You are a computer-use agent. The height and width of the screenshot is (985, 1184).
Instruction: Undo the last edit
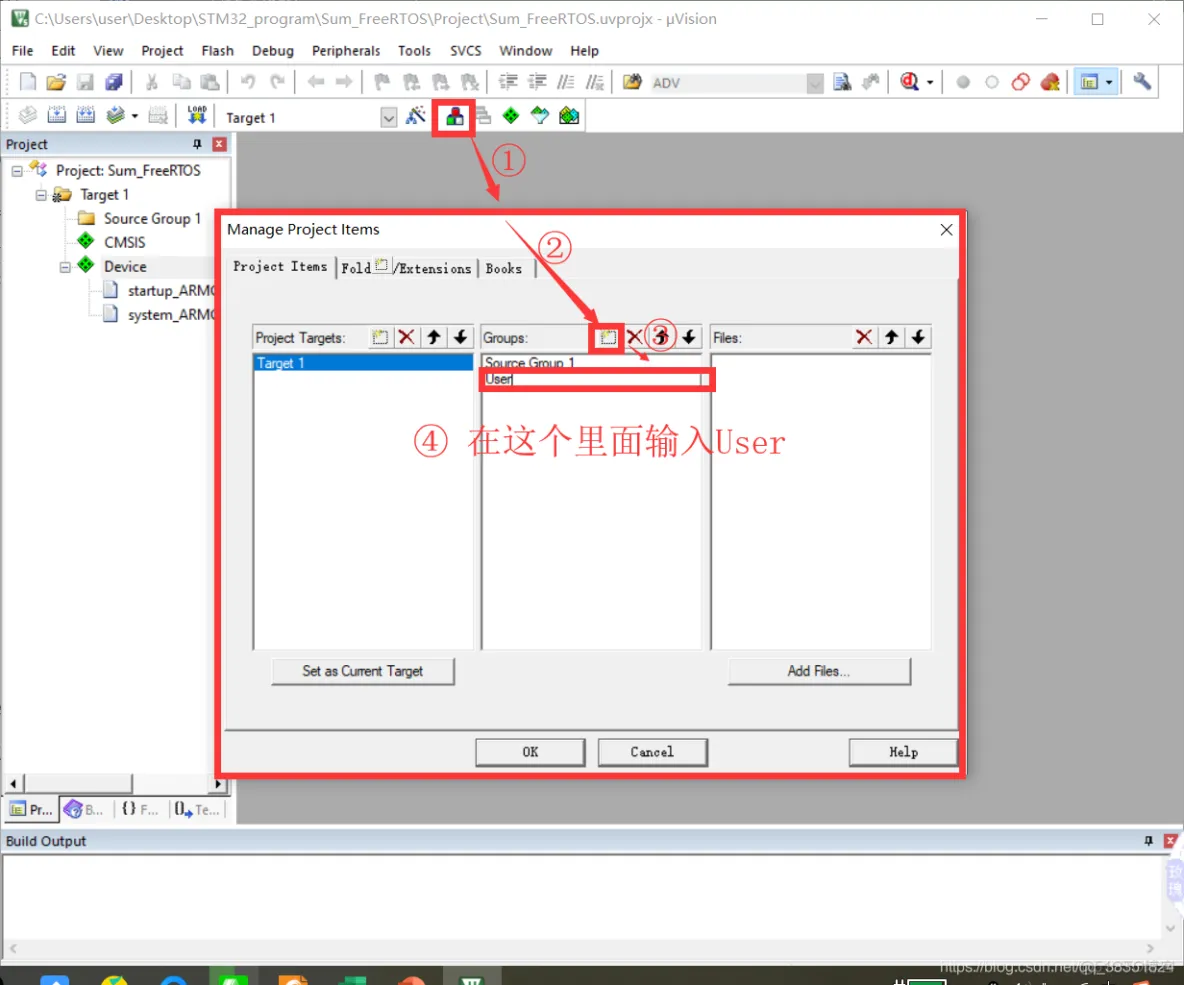tap(248, 82)
